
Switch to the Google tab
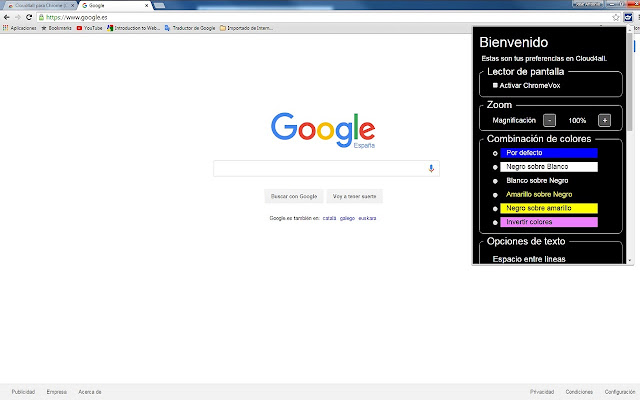pos(114,5)
